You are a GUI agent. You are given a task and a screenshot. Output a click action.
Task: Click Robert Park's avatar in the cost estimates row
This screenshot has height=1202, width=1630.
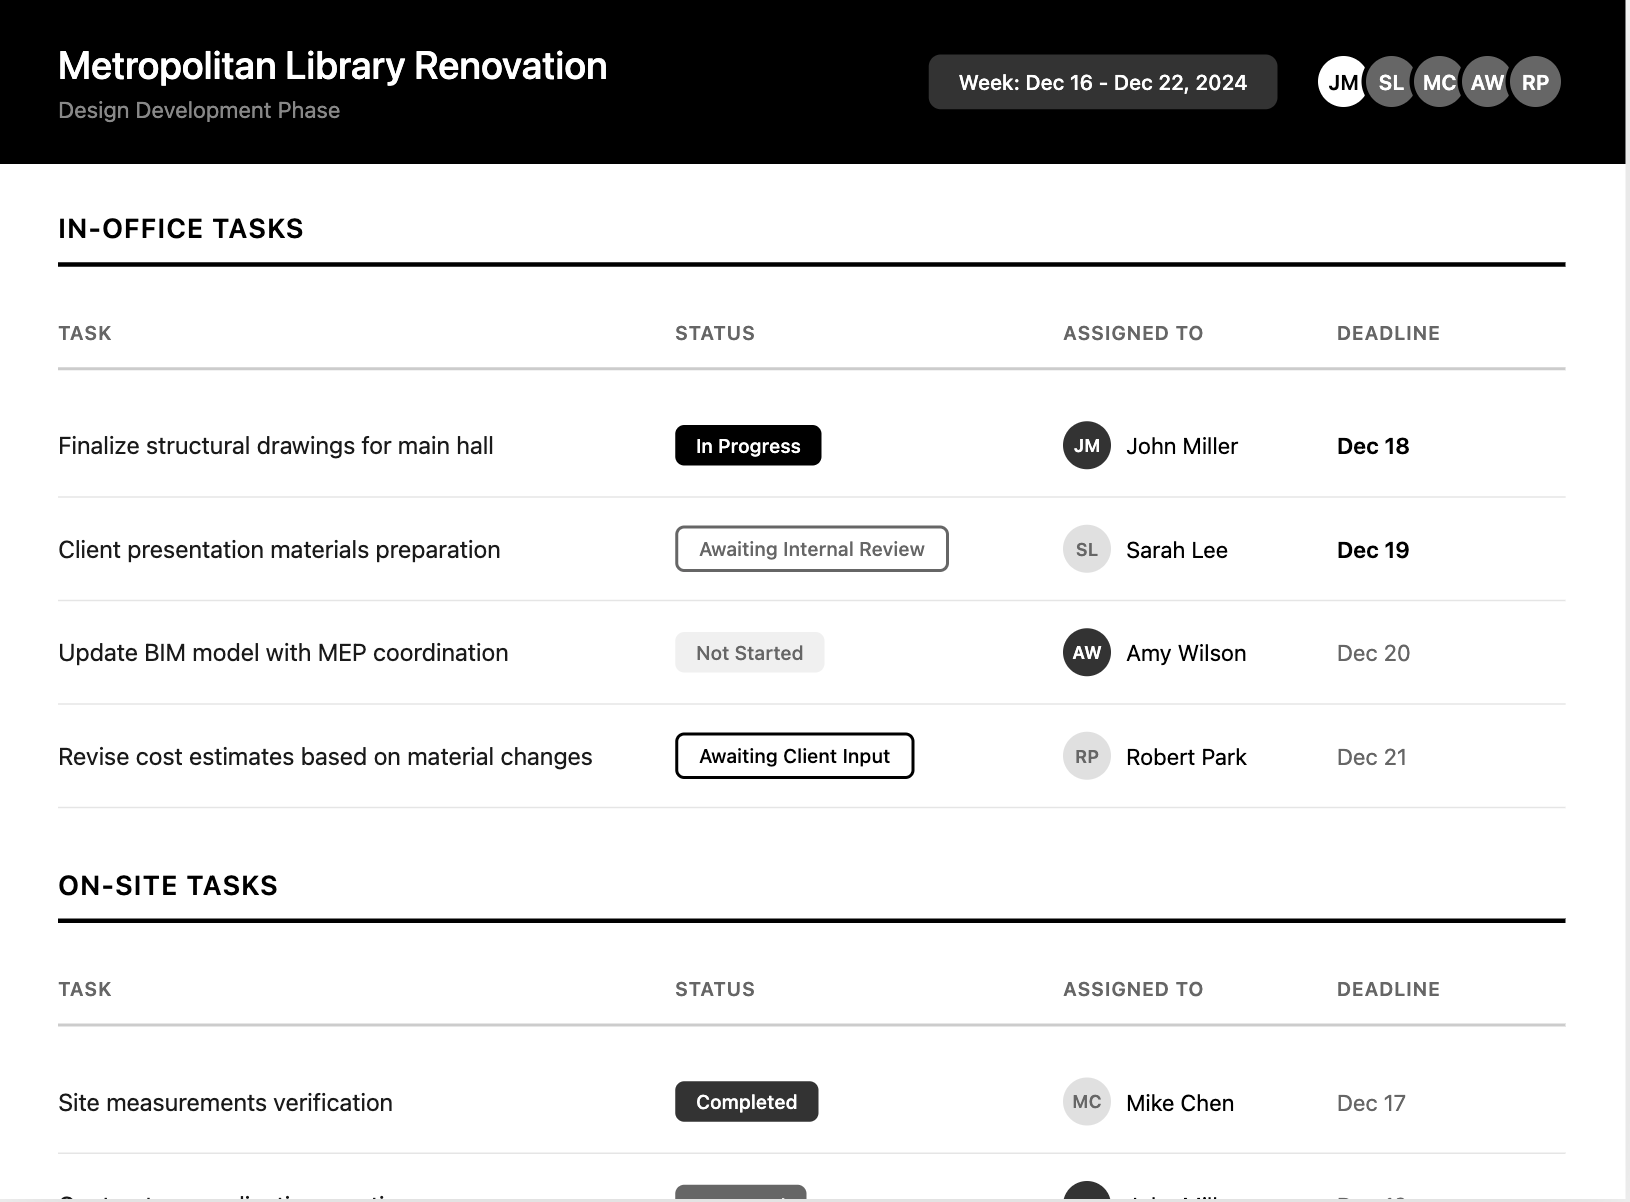1085,756
